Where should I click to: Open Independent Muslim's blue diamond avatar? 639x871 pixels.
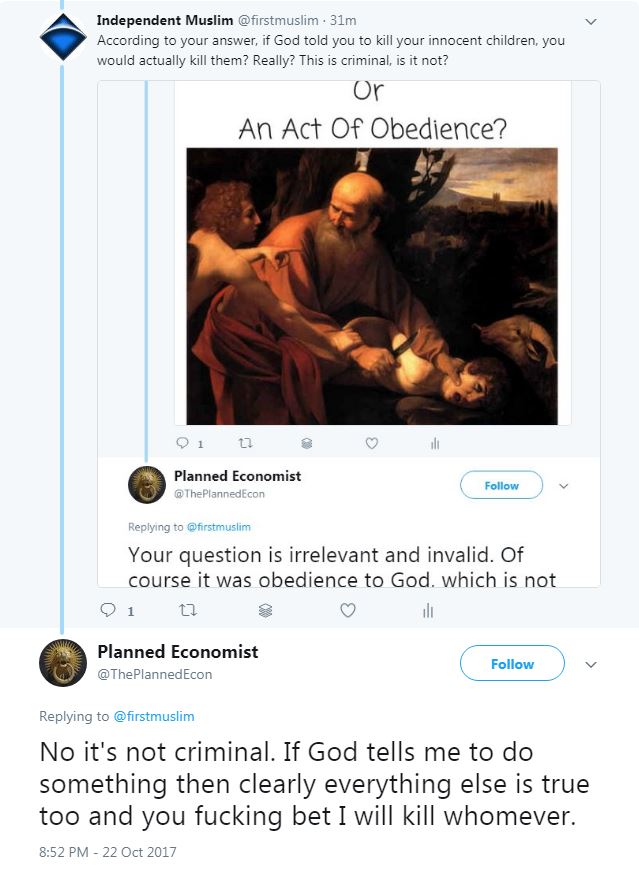click(x=60, y=37)
